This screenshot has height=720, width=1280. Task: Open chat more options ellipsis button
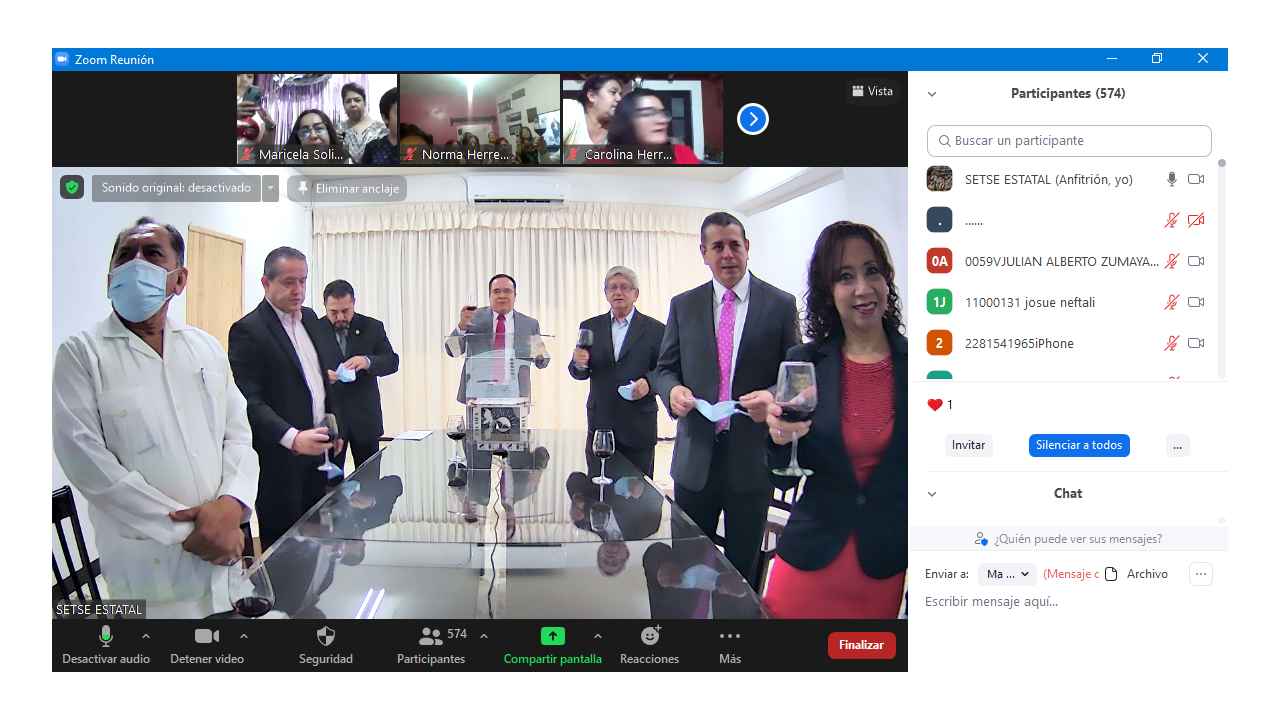coord(1201,574)
